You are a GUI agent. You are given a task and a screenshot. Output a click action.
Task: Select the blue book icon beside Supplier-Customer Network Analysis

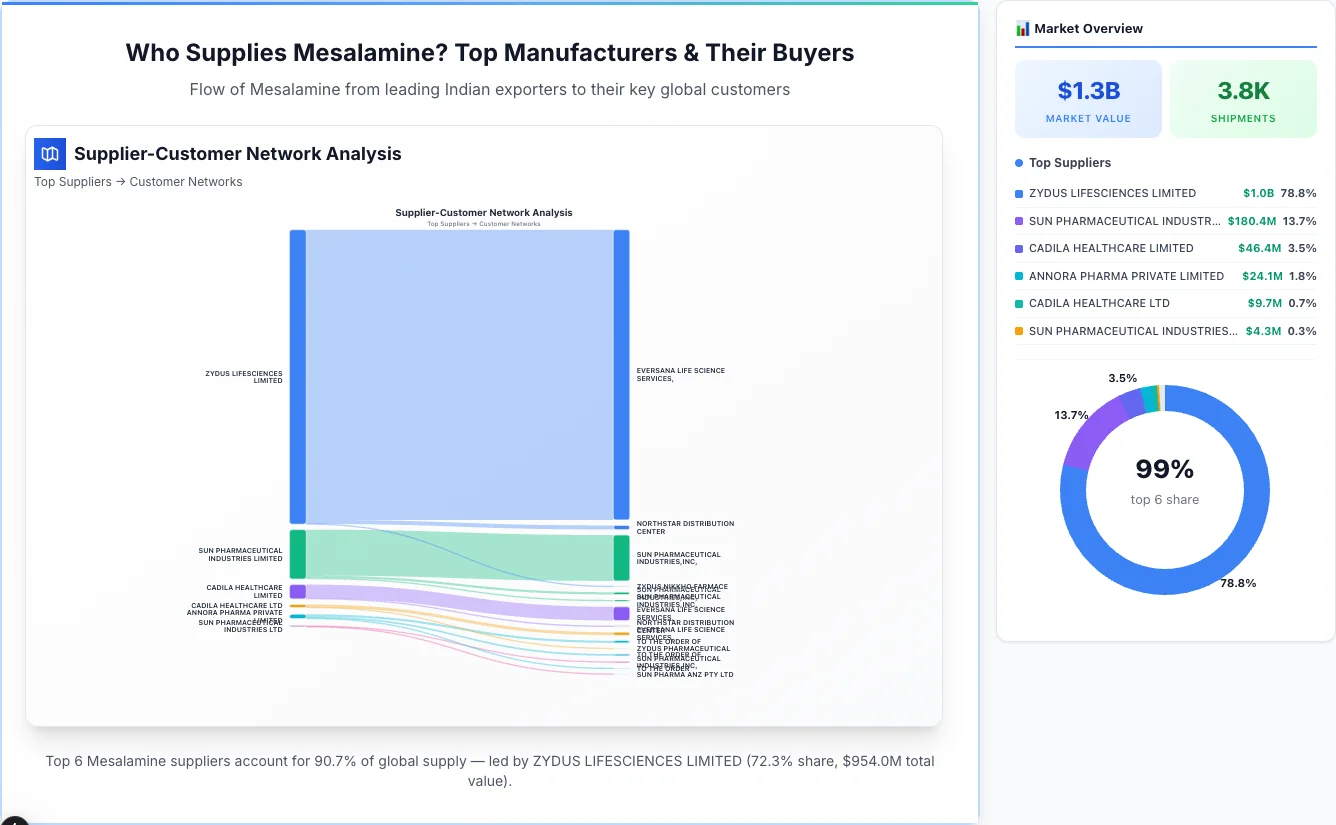49,154
